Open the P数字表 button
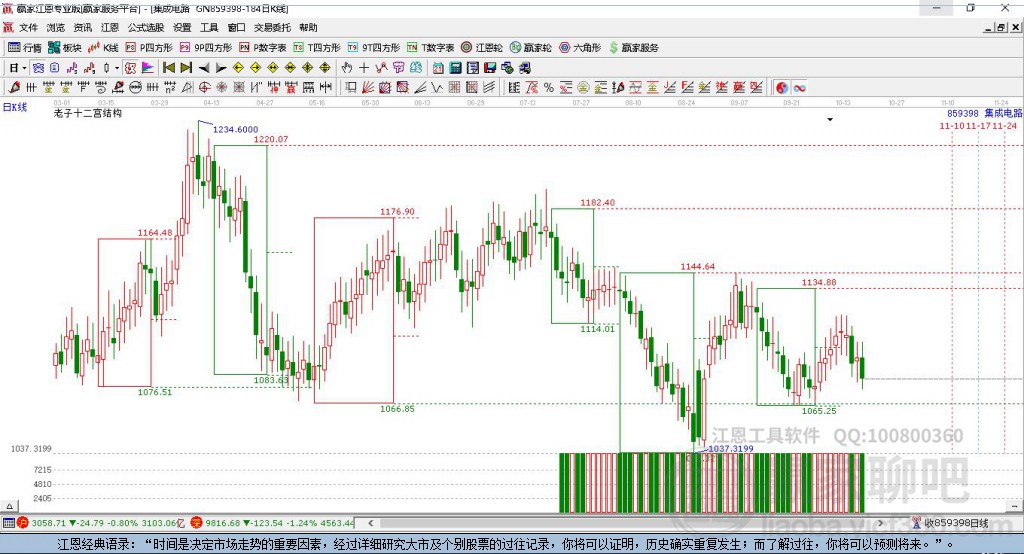 263,48
